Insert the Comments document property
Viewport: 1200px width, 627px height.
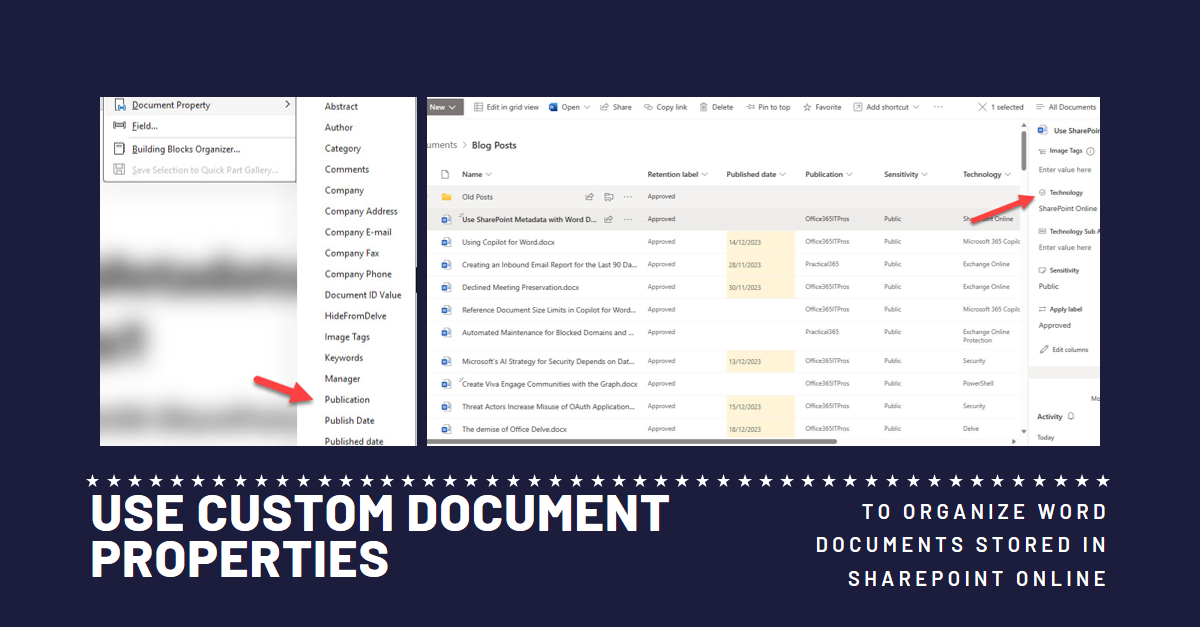(x=347, y=170)
